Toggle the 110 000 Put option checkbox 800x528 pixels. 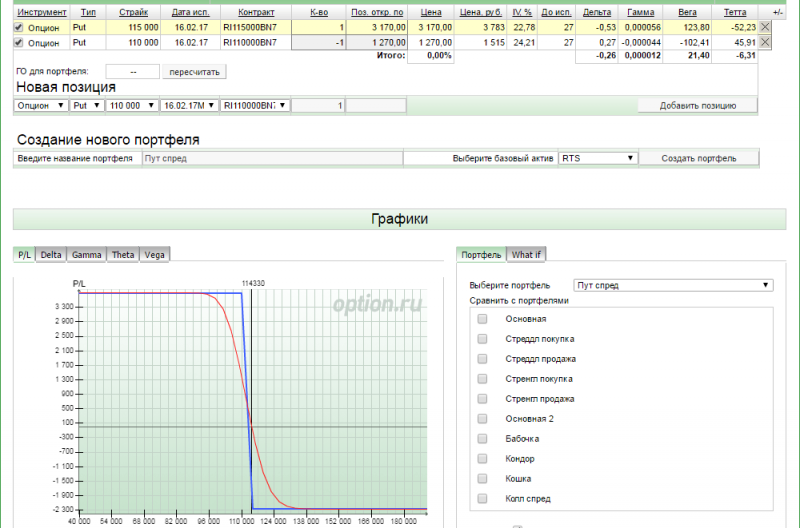pyautogui.click(x=19, y=43)
